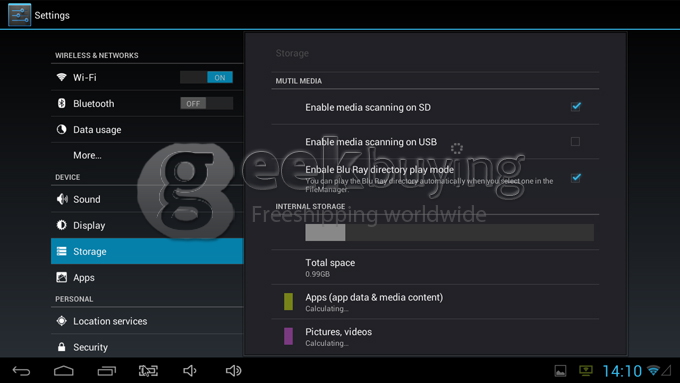Take a screenshot with the capture icon

(x=148, y=371)
